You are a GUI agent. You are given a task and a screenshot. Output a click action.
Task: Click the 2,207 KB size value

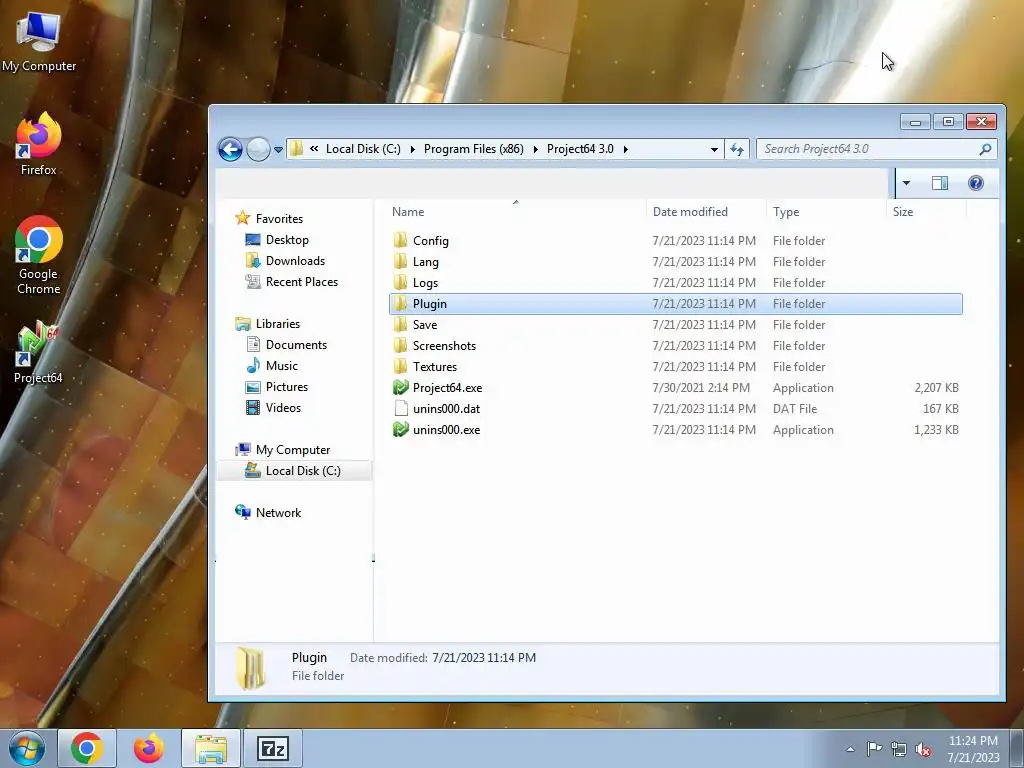tap(936, 387)
